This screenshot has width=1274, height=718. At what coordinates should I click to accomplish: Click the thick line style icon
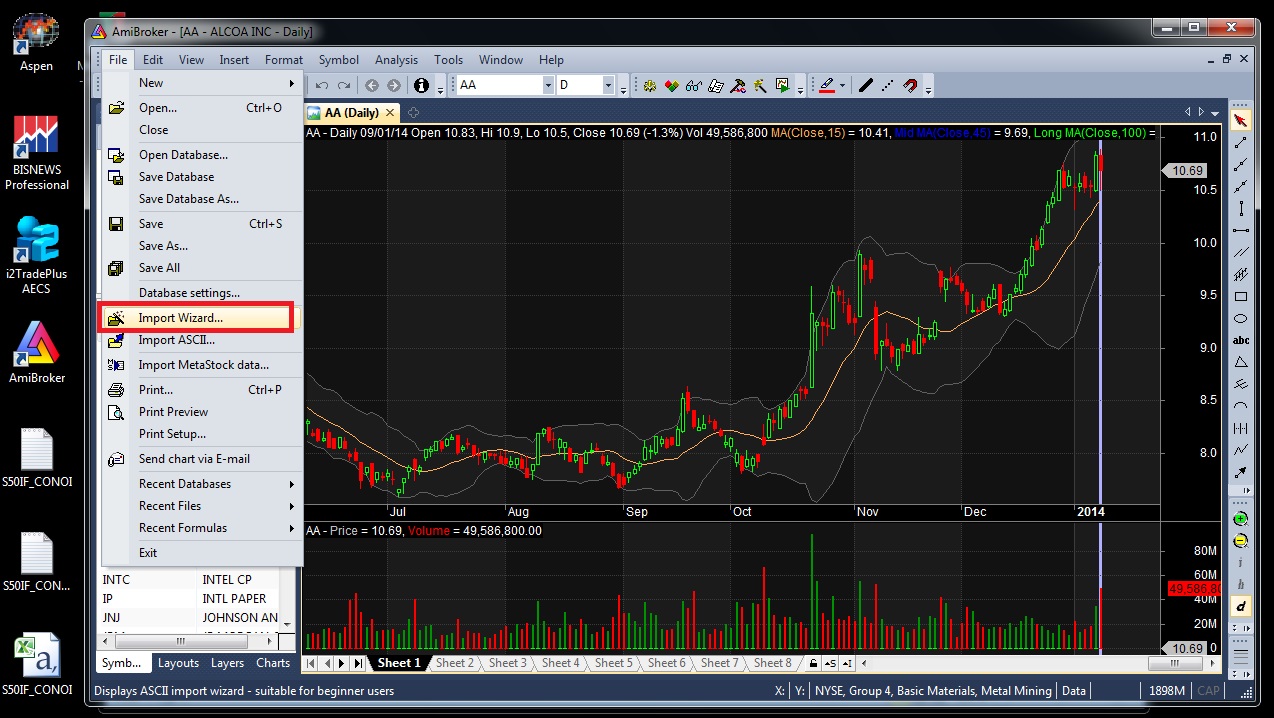click(866, 86)
